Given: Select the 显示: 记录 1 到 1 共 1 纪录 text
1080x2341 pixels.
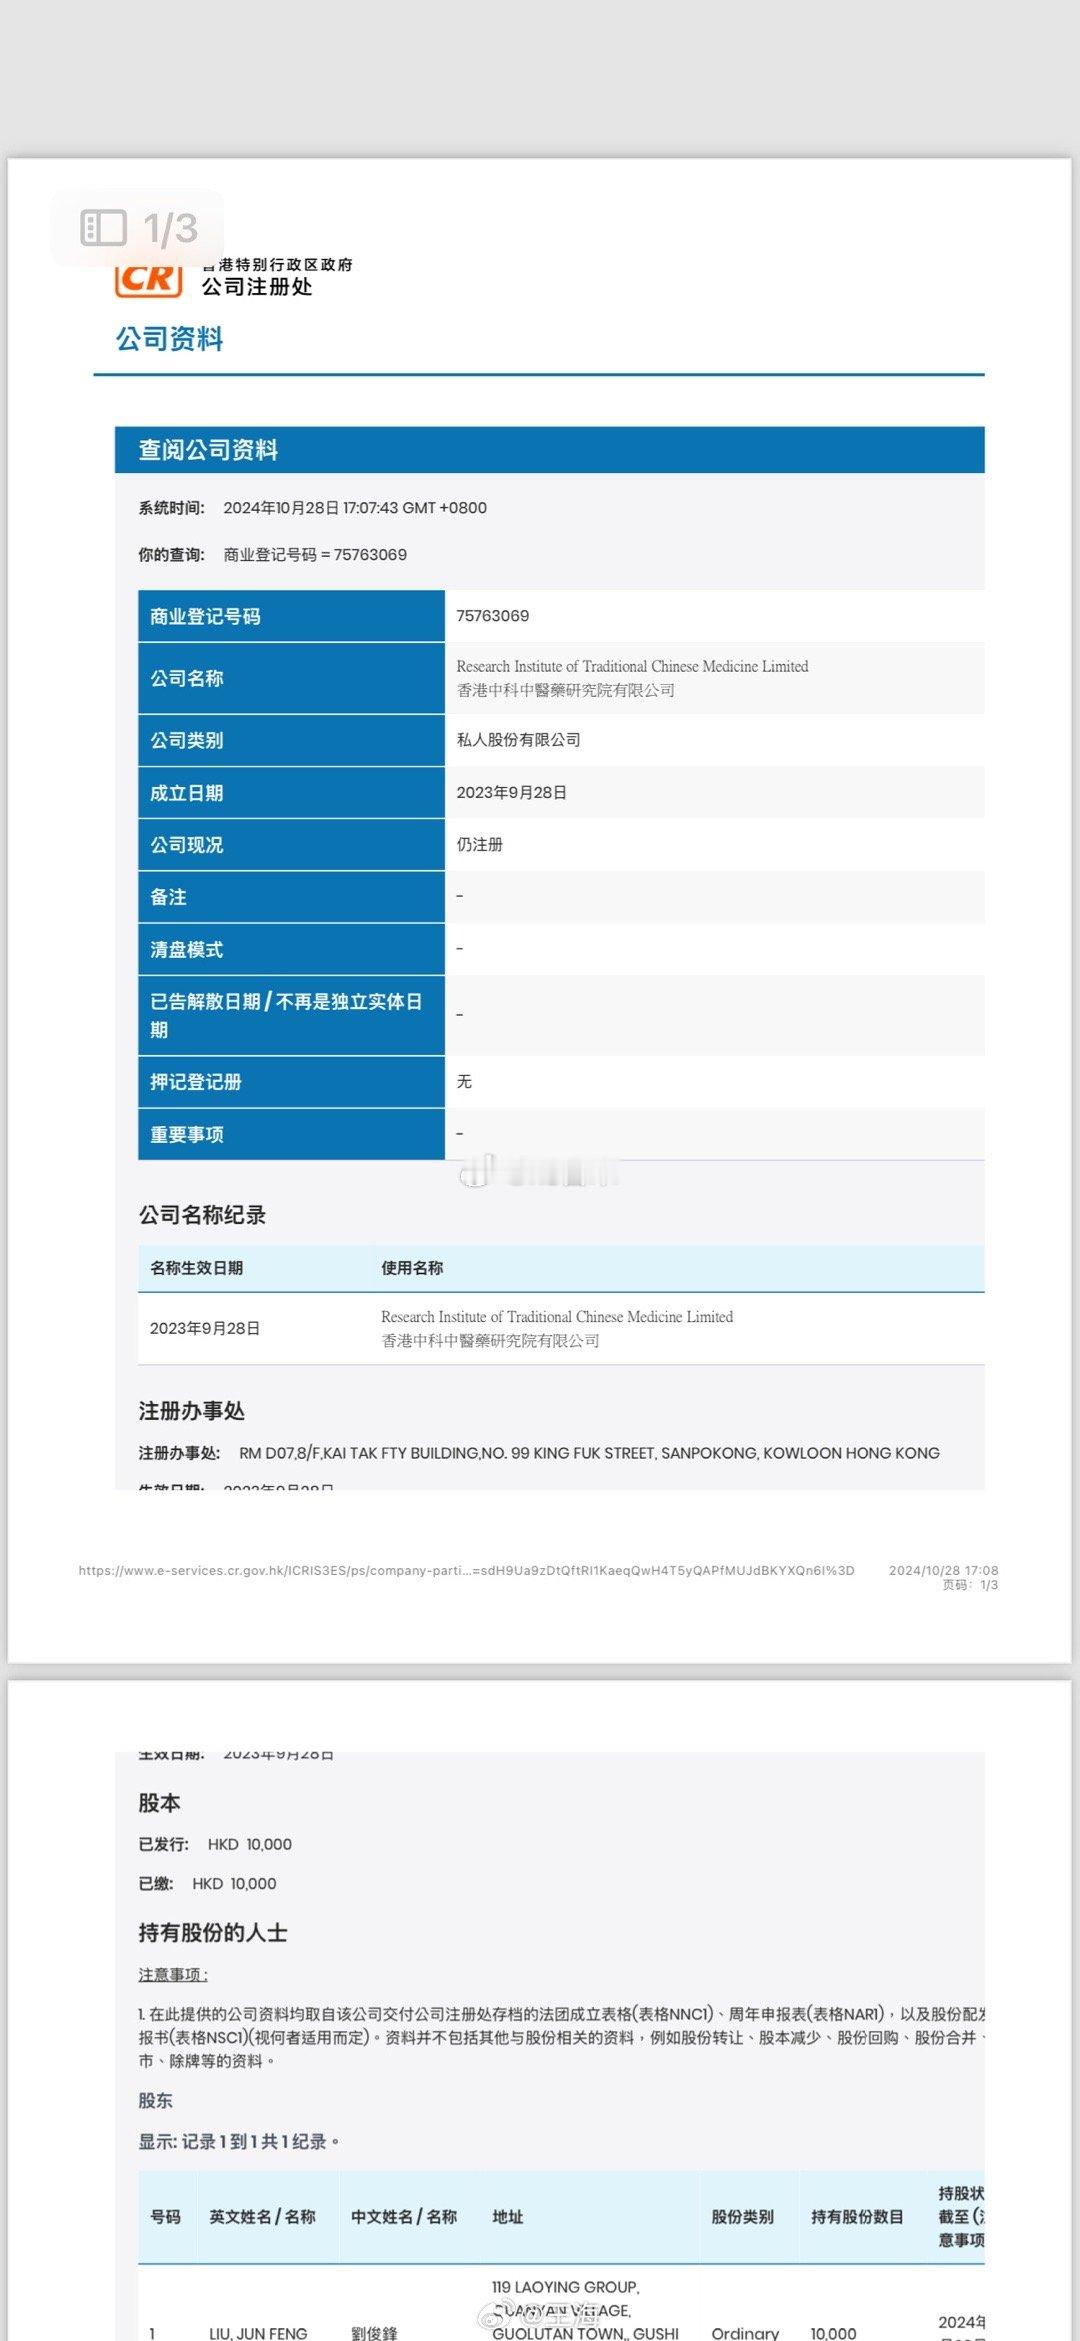Looking at the screenshot, I should (x=239, y=2141).
